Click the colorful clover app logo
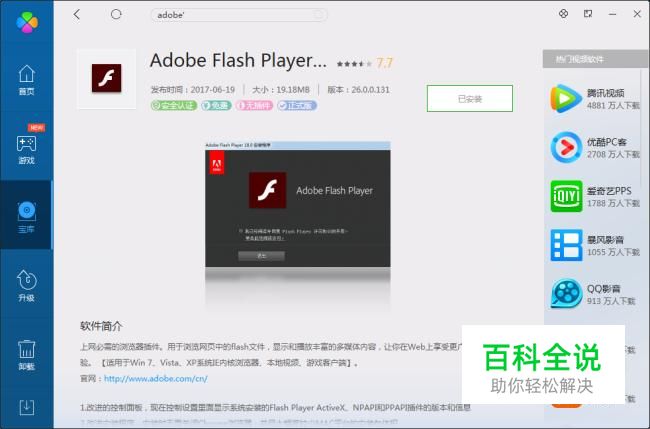Image resolution: width=650 pixels, height=429 pixels. pos(27,22)
